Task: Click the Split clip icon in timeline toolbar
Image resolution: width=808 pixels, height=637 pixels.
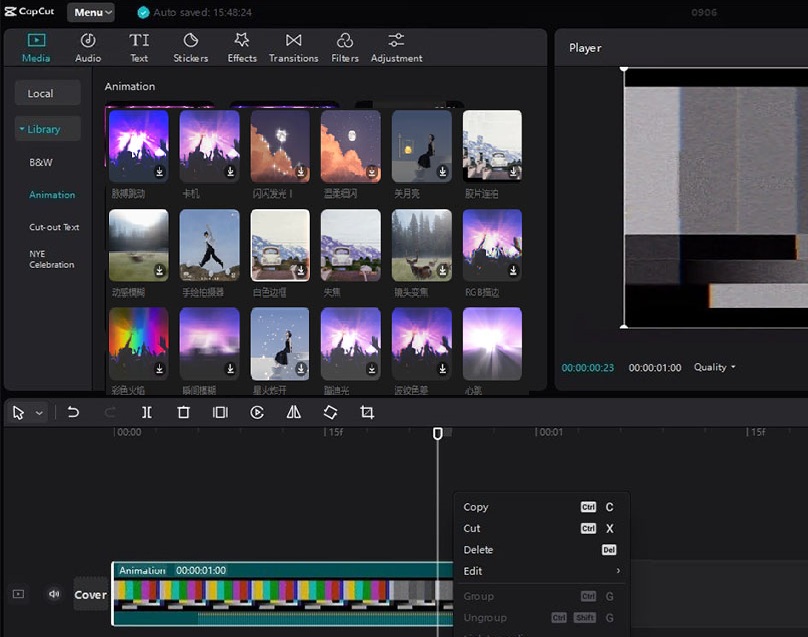Action: [147, 412]
